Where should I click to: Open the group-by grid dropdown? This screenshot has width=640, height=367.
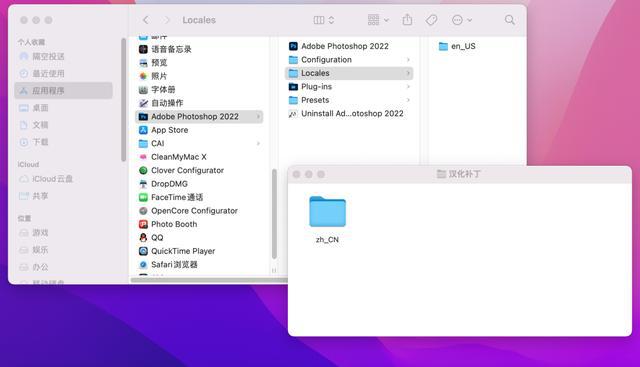click(378, 20)
